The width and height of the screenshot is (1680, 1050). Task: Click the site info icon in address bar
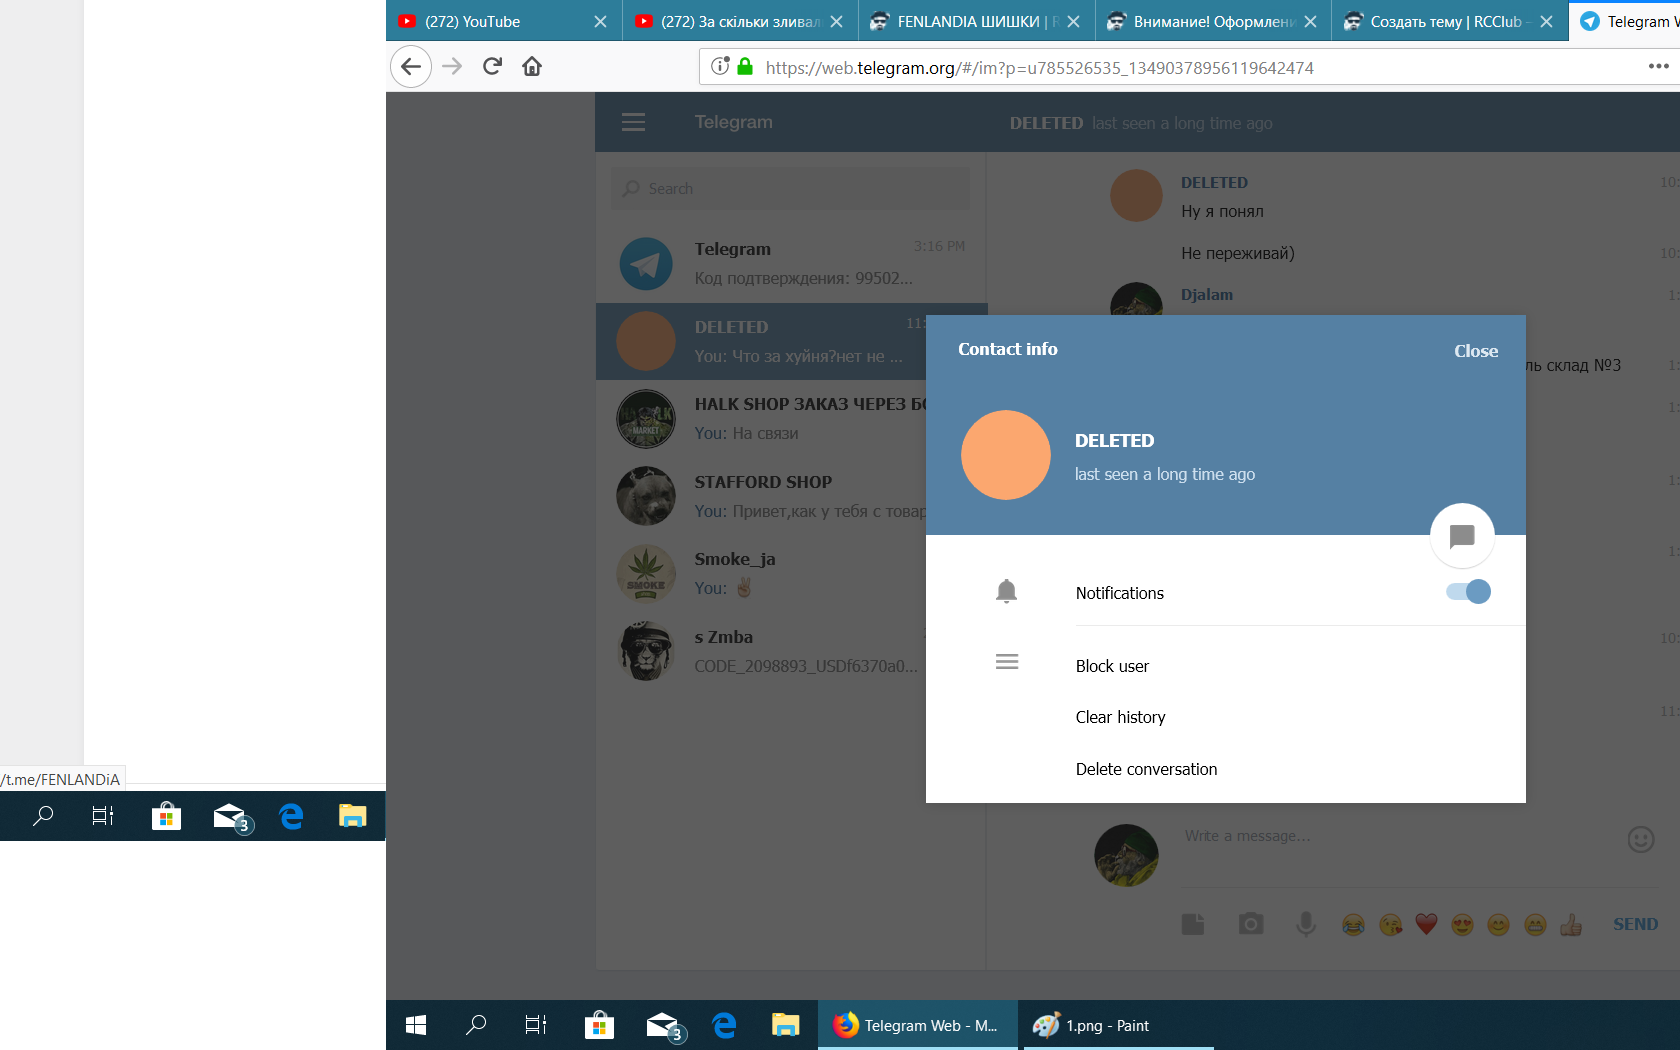point(720,67)
